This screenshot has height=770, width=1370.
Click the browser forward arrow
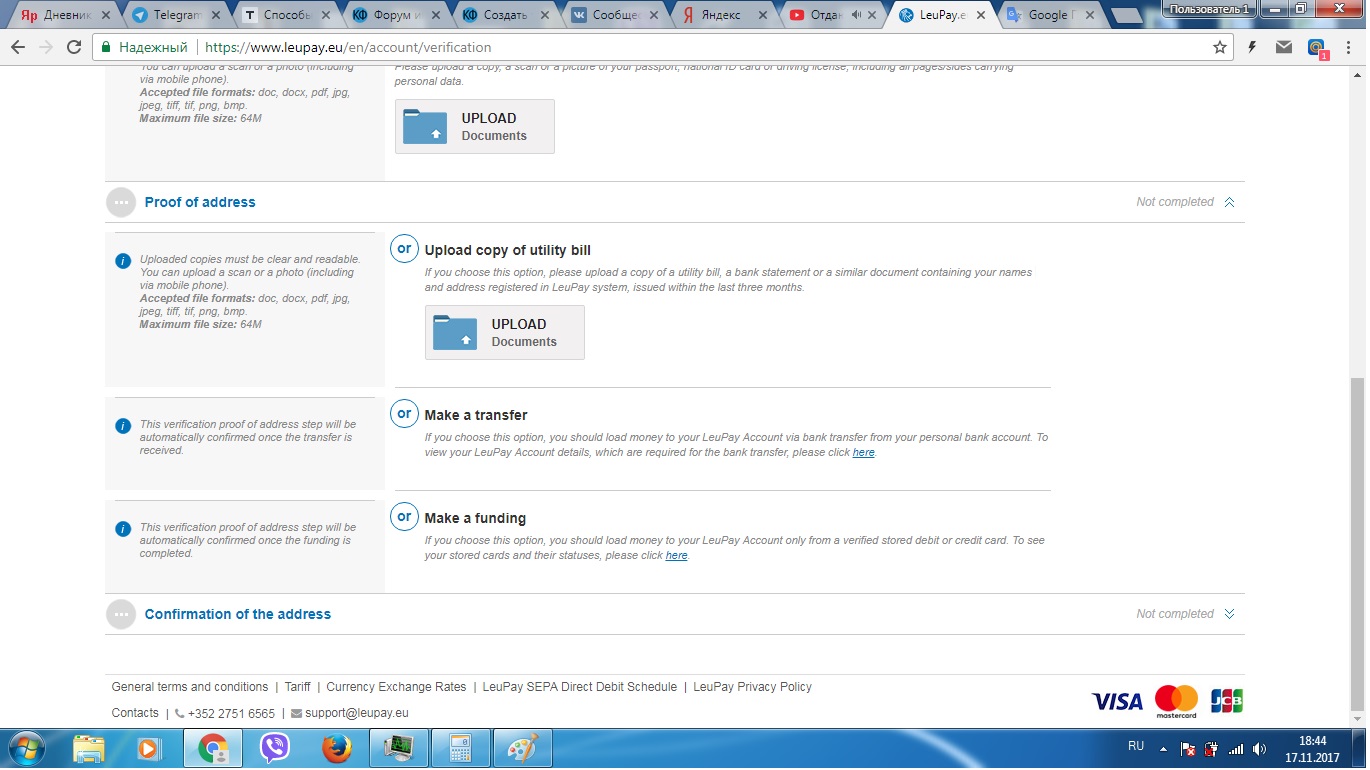coord(46,47)
